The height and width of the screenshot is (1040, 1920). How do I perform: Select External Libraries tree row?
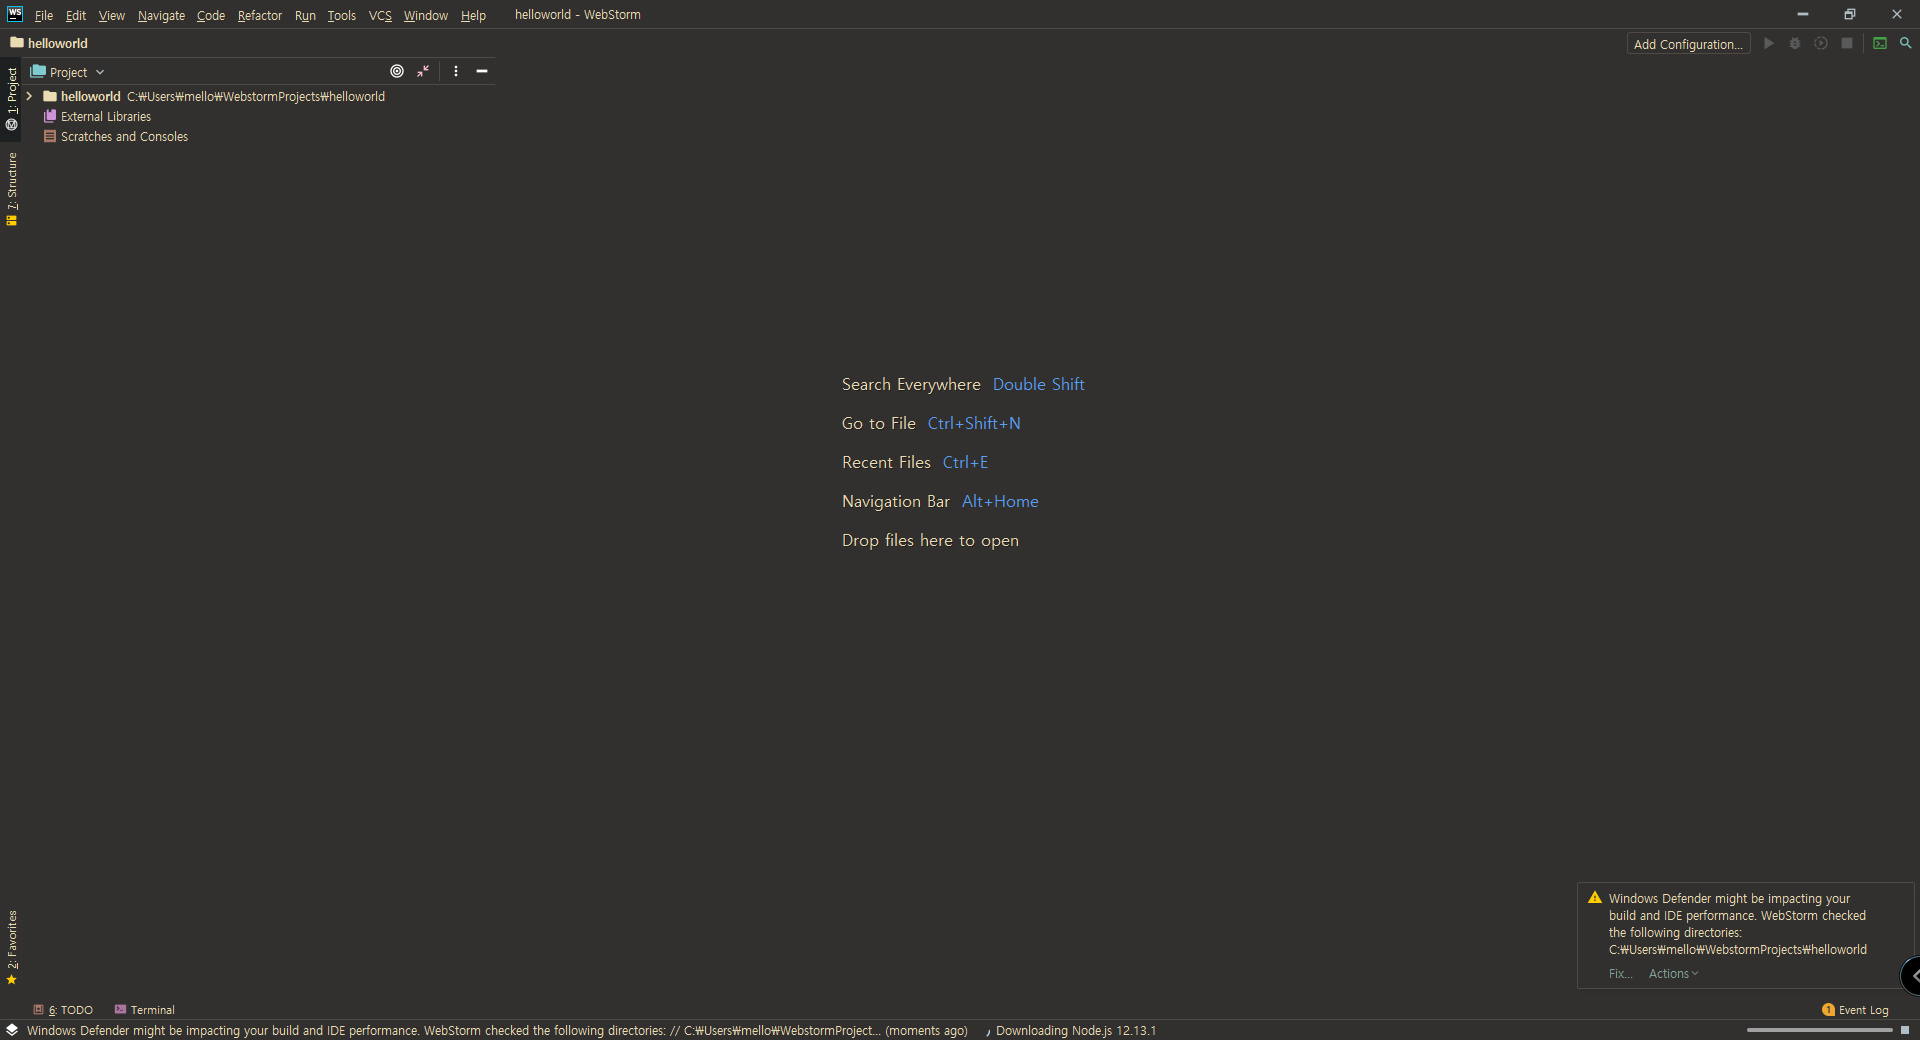[260, 116]
